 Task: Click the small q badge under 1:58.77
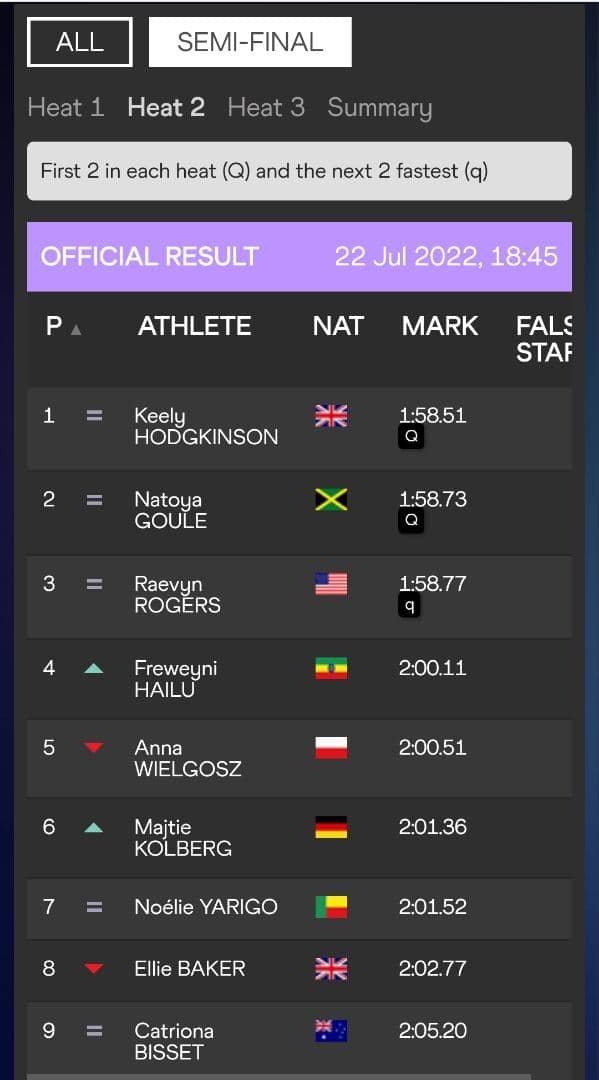(410, 605)
